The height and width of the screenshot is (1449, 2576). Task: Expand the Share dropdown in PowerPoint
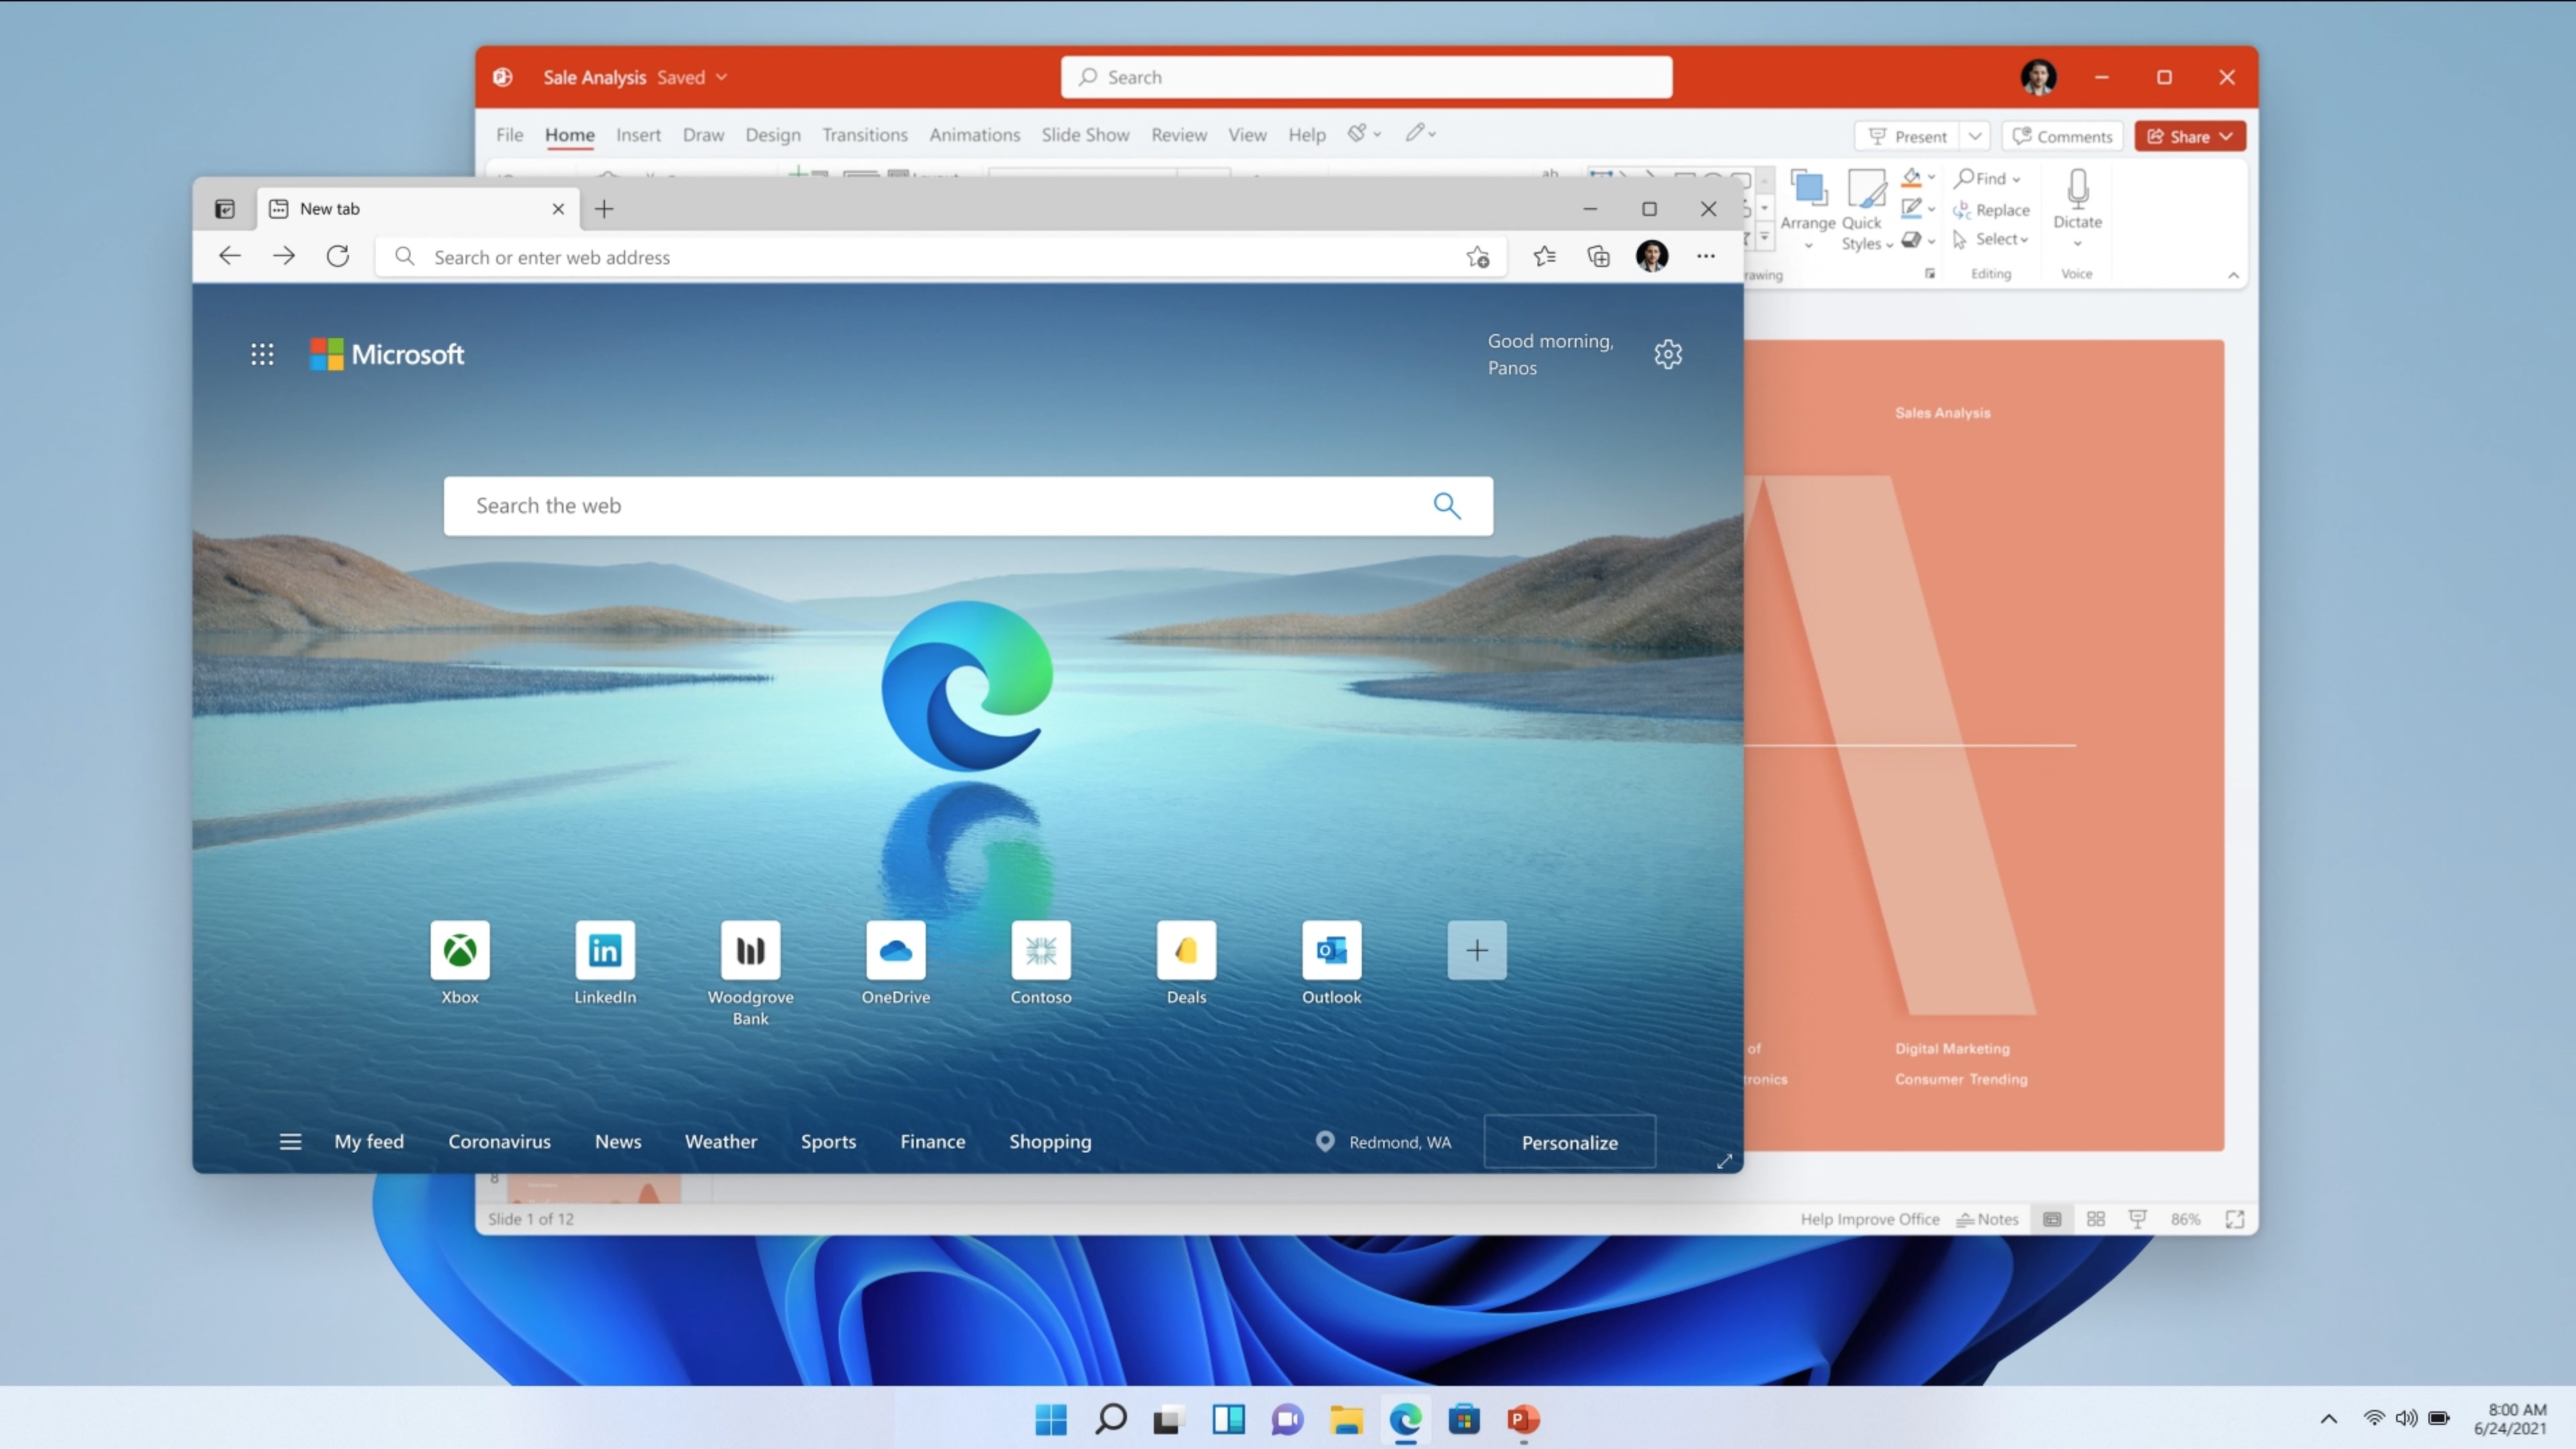pyautogui.click(x=2226, y=136)
